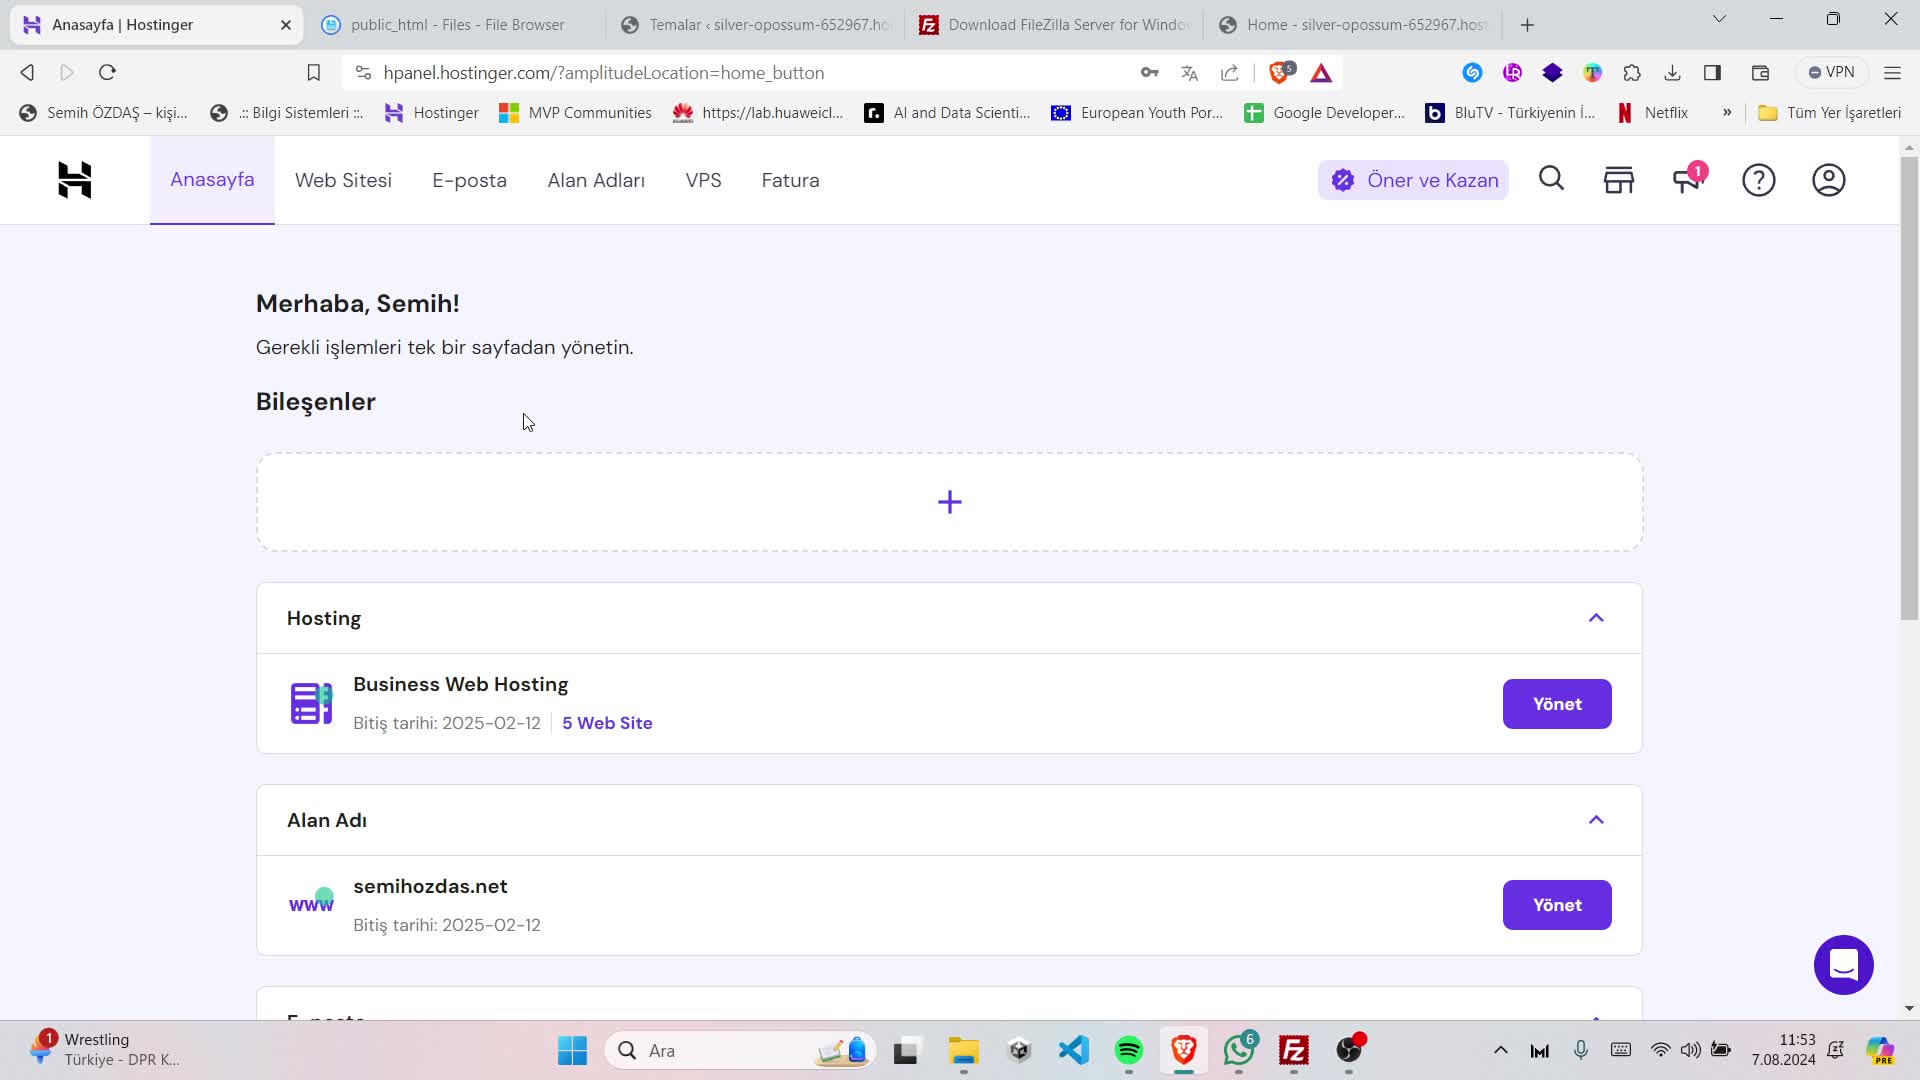Click the Business Web Hosting title text
This screenshot has width=1920, height=1080.
[x=460, y=685]
